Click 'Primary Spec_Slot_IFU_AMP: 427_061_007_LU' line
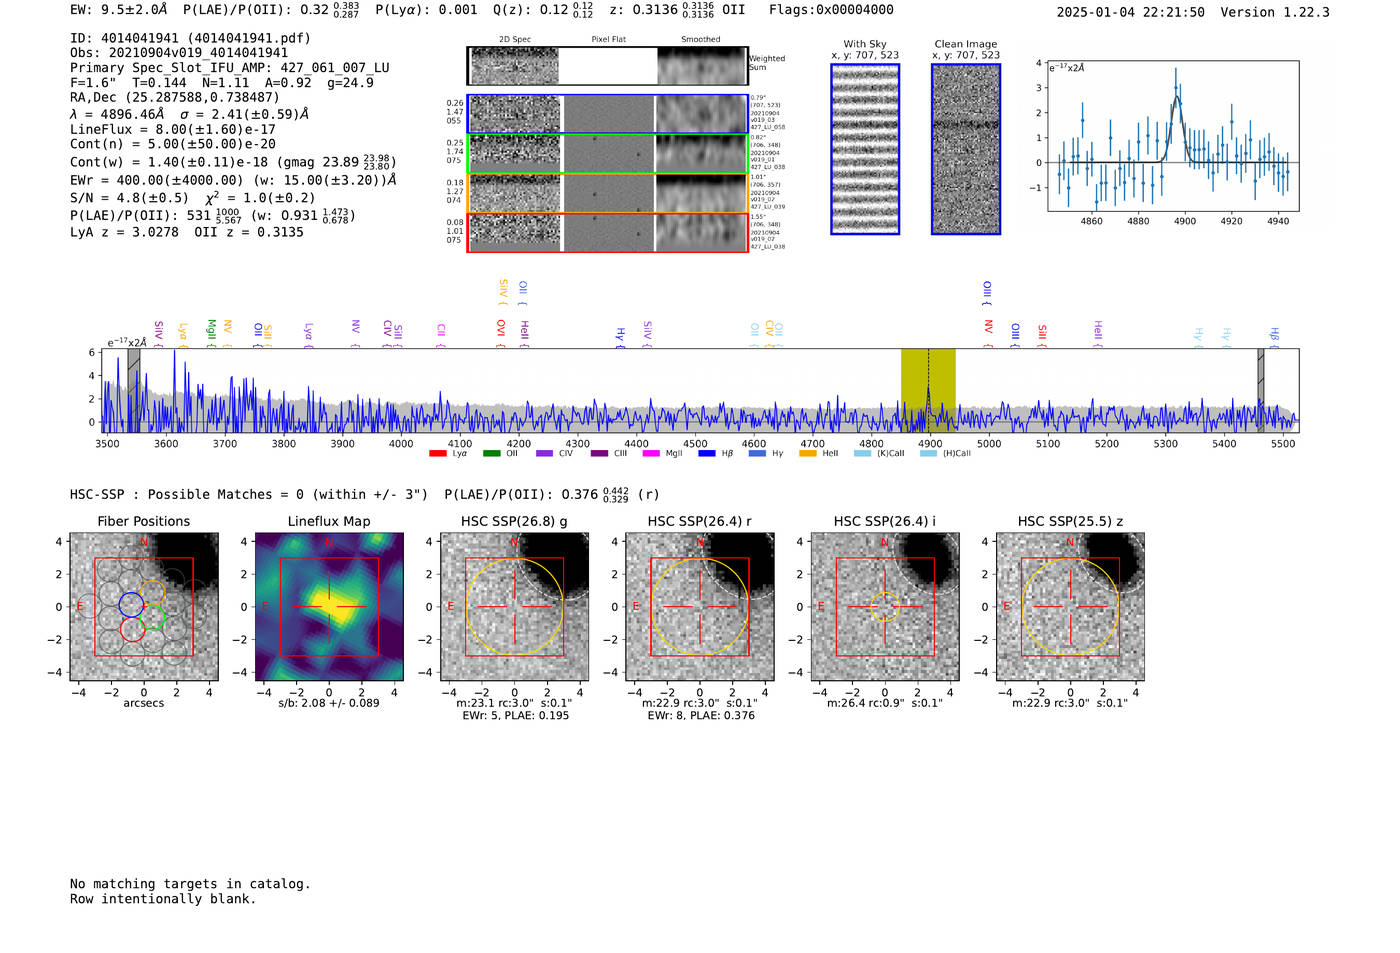Screen dimensions: 1400x953 230,68
